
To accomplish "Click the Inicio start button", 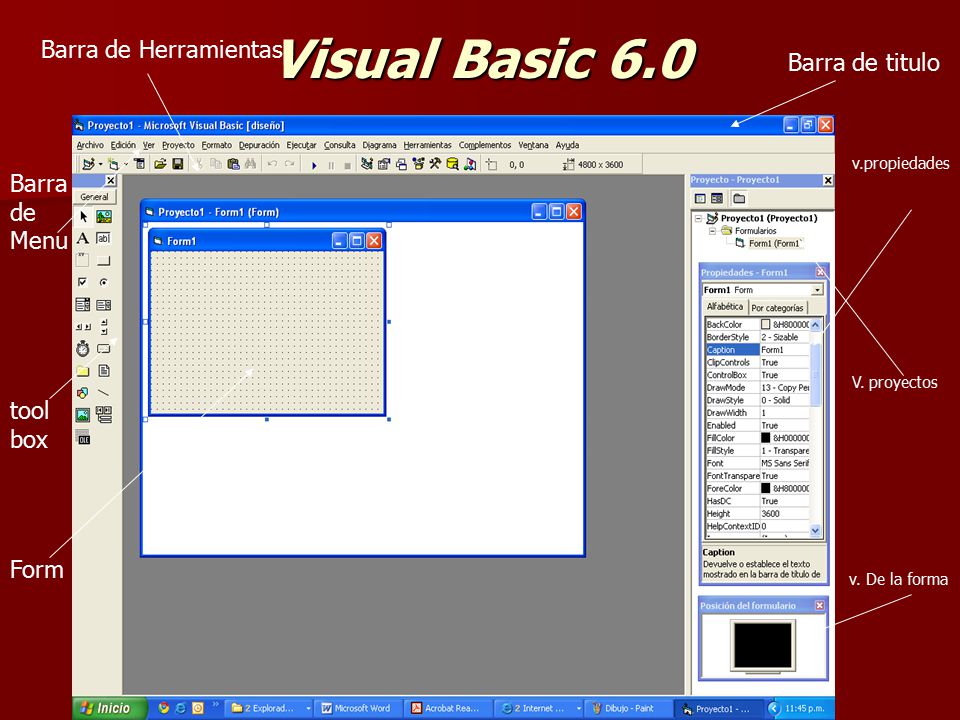I will 109,708.
